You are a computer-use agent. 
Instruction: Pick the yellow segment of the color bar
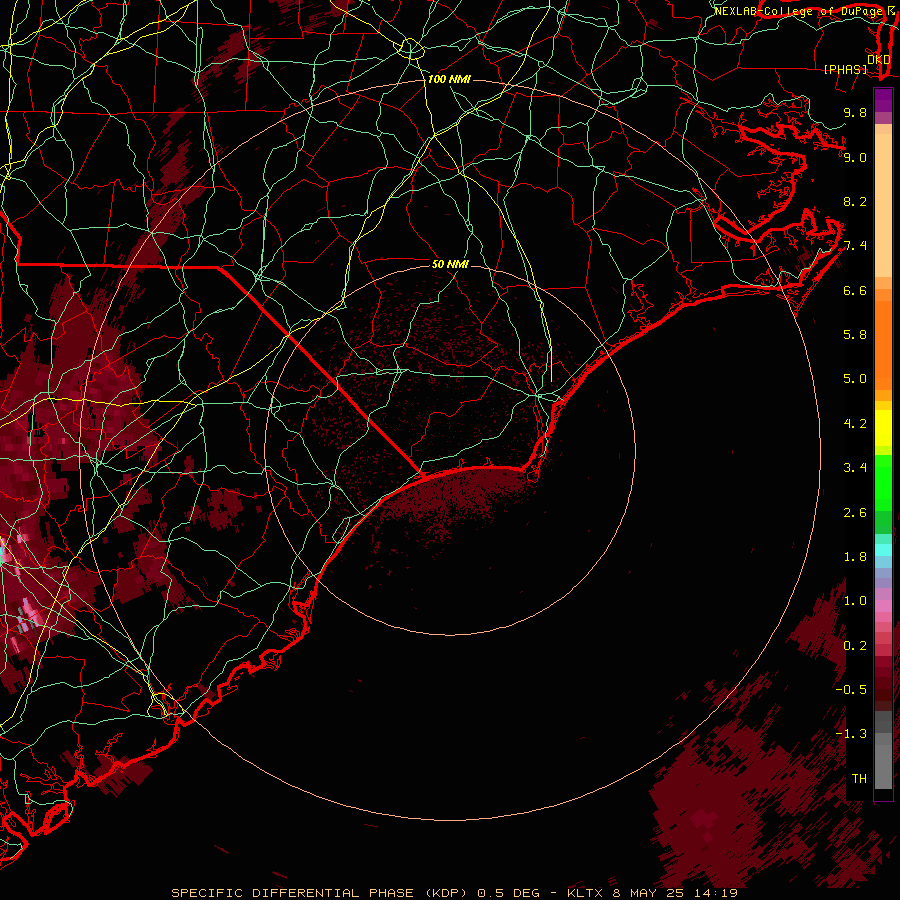883,428
